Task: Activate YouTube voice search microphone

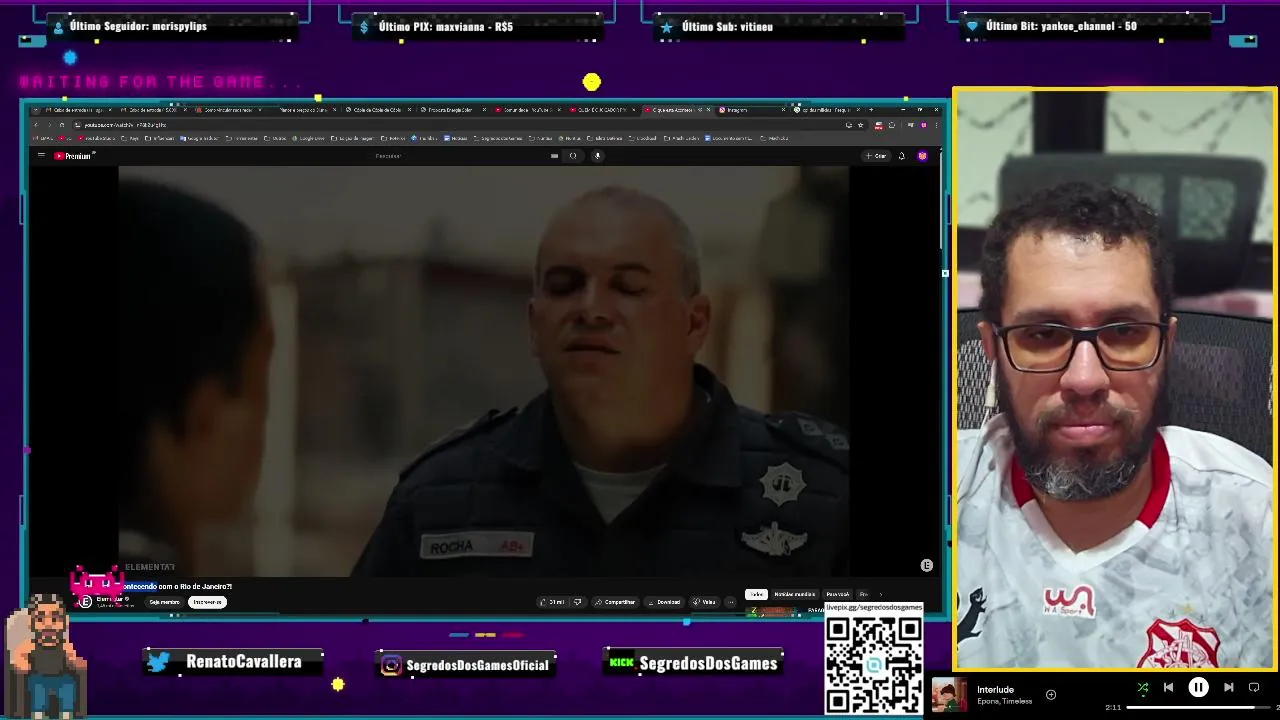Action: pyautogui.click(x=598, y=156)
